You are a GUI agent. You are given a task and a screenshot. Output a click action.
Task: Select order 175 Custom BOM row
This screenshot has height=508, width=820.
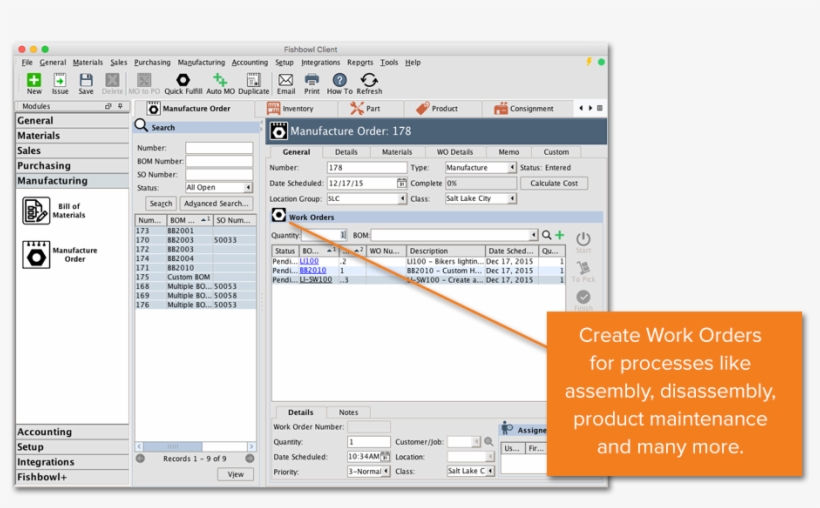click(196, 277)
